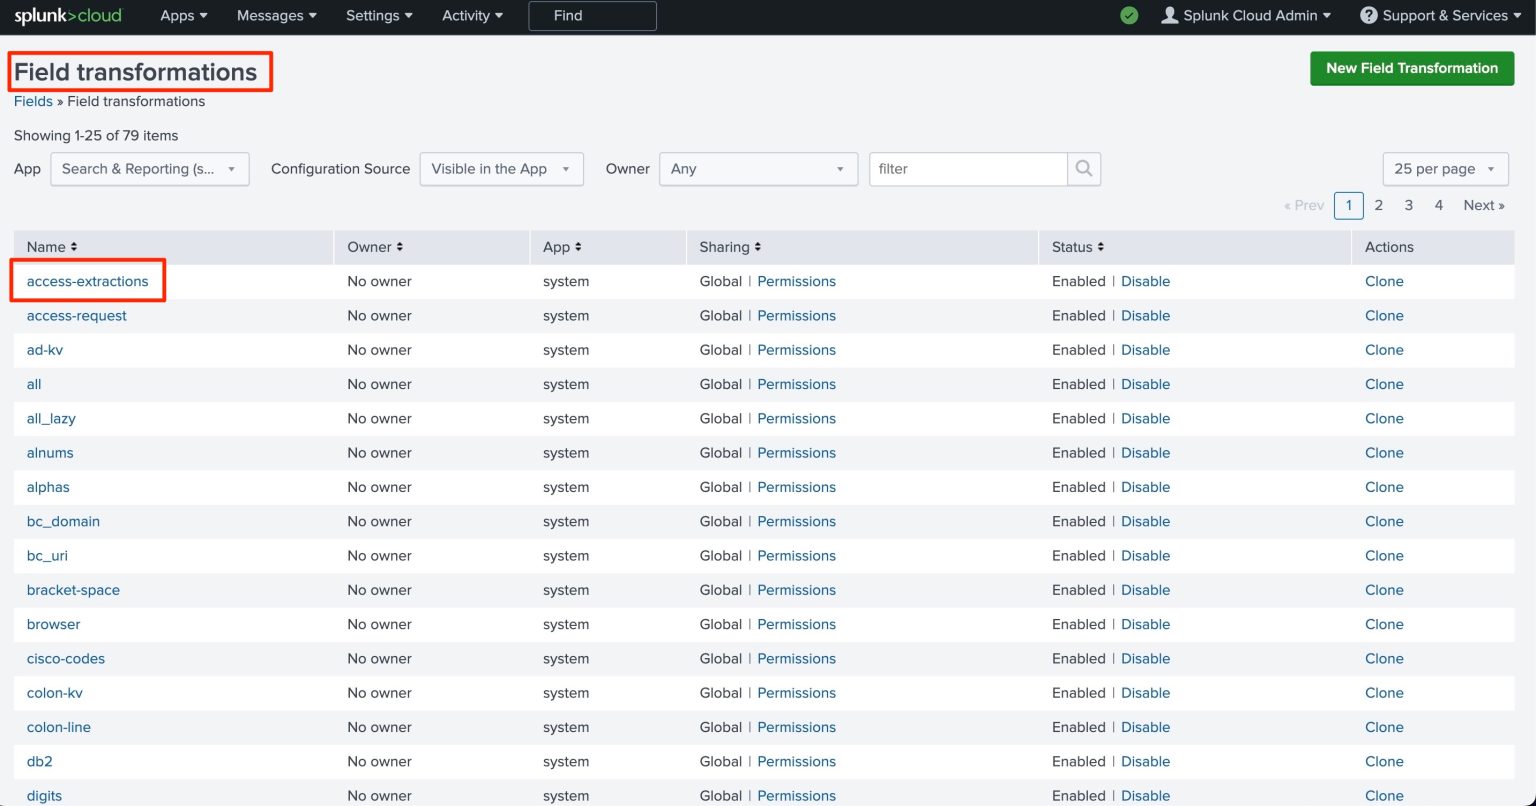The width and height of the screenshot is (1536, 806).
Task: Expand the Configuration Source dropdown
Action: [502, 169]
